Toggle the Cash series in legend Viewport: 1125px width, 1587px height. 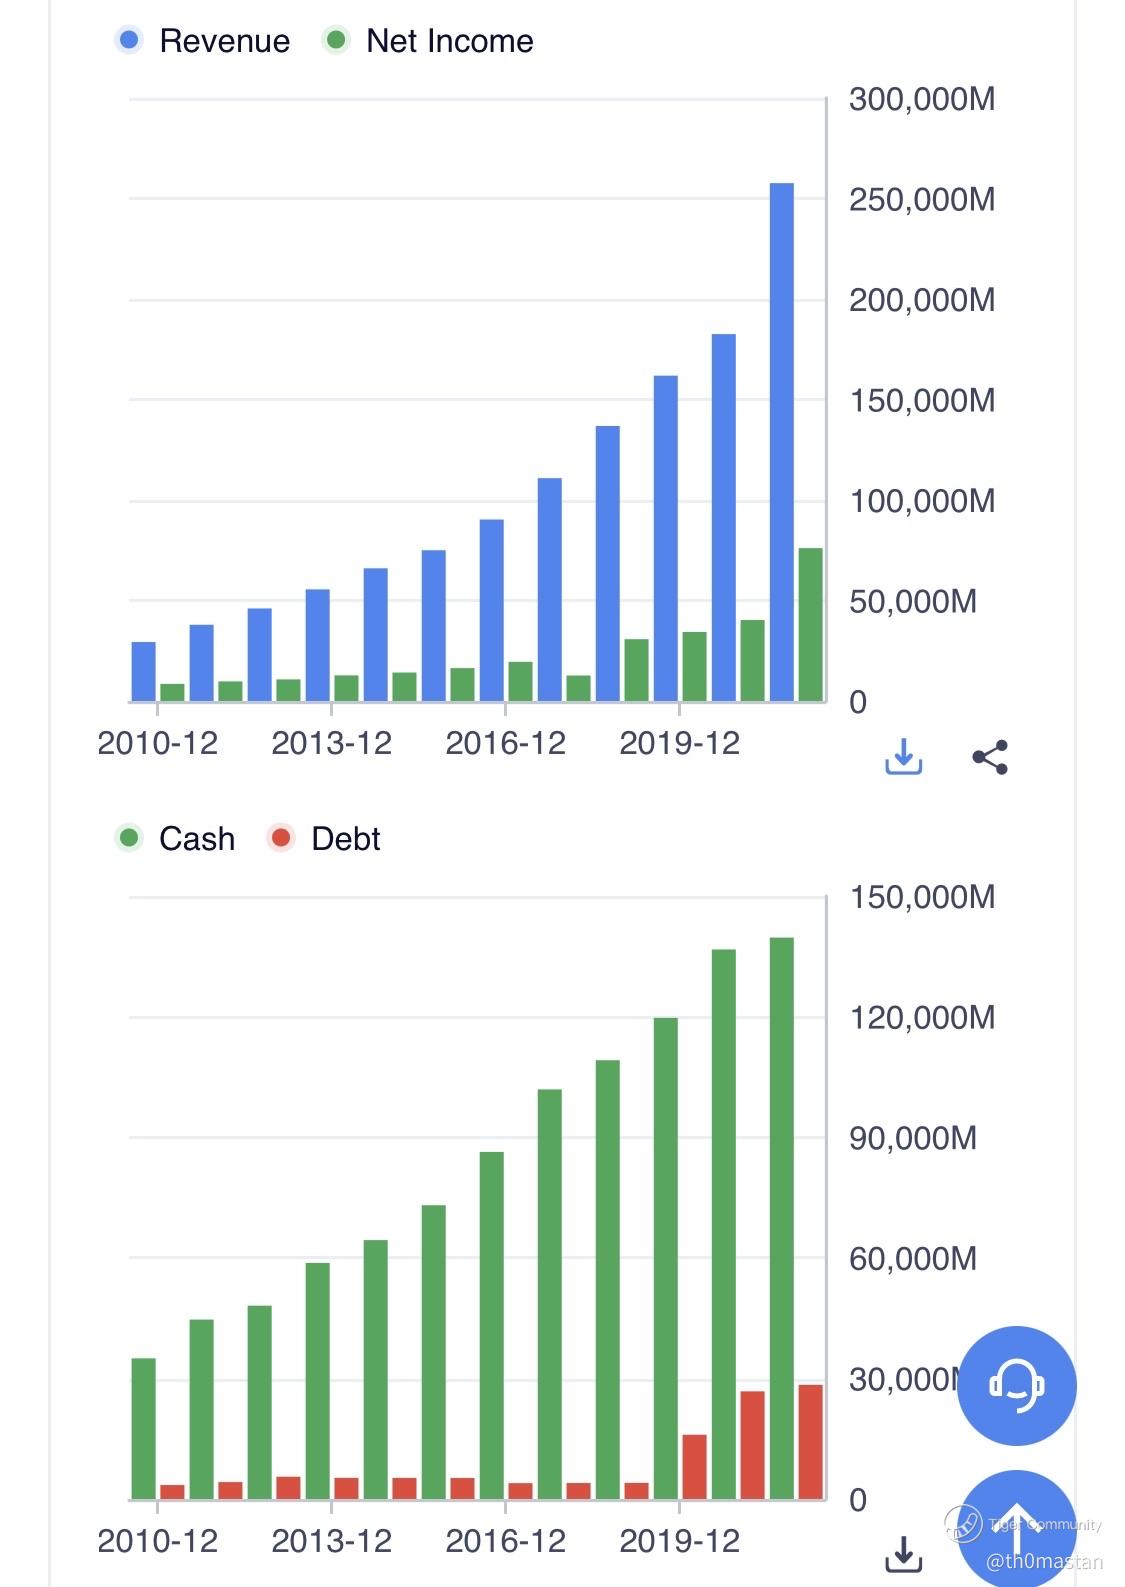196,838
